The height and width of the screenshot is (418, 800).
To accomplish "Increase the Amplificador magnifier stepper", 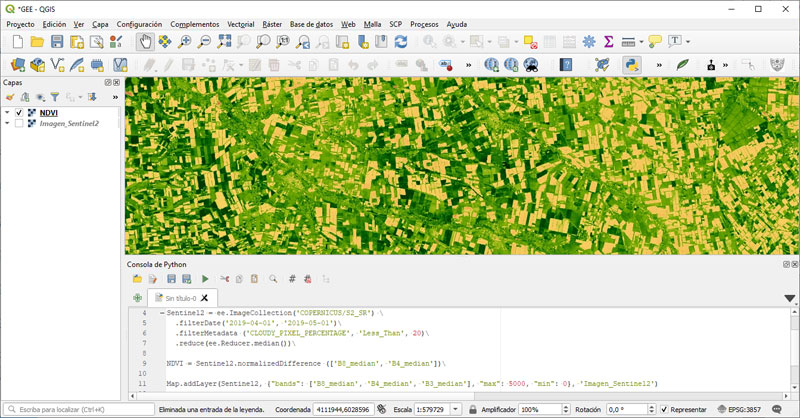I will (x=566, y=407).
